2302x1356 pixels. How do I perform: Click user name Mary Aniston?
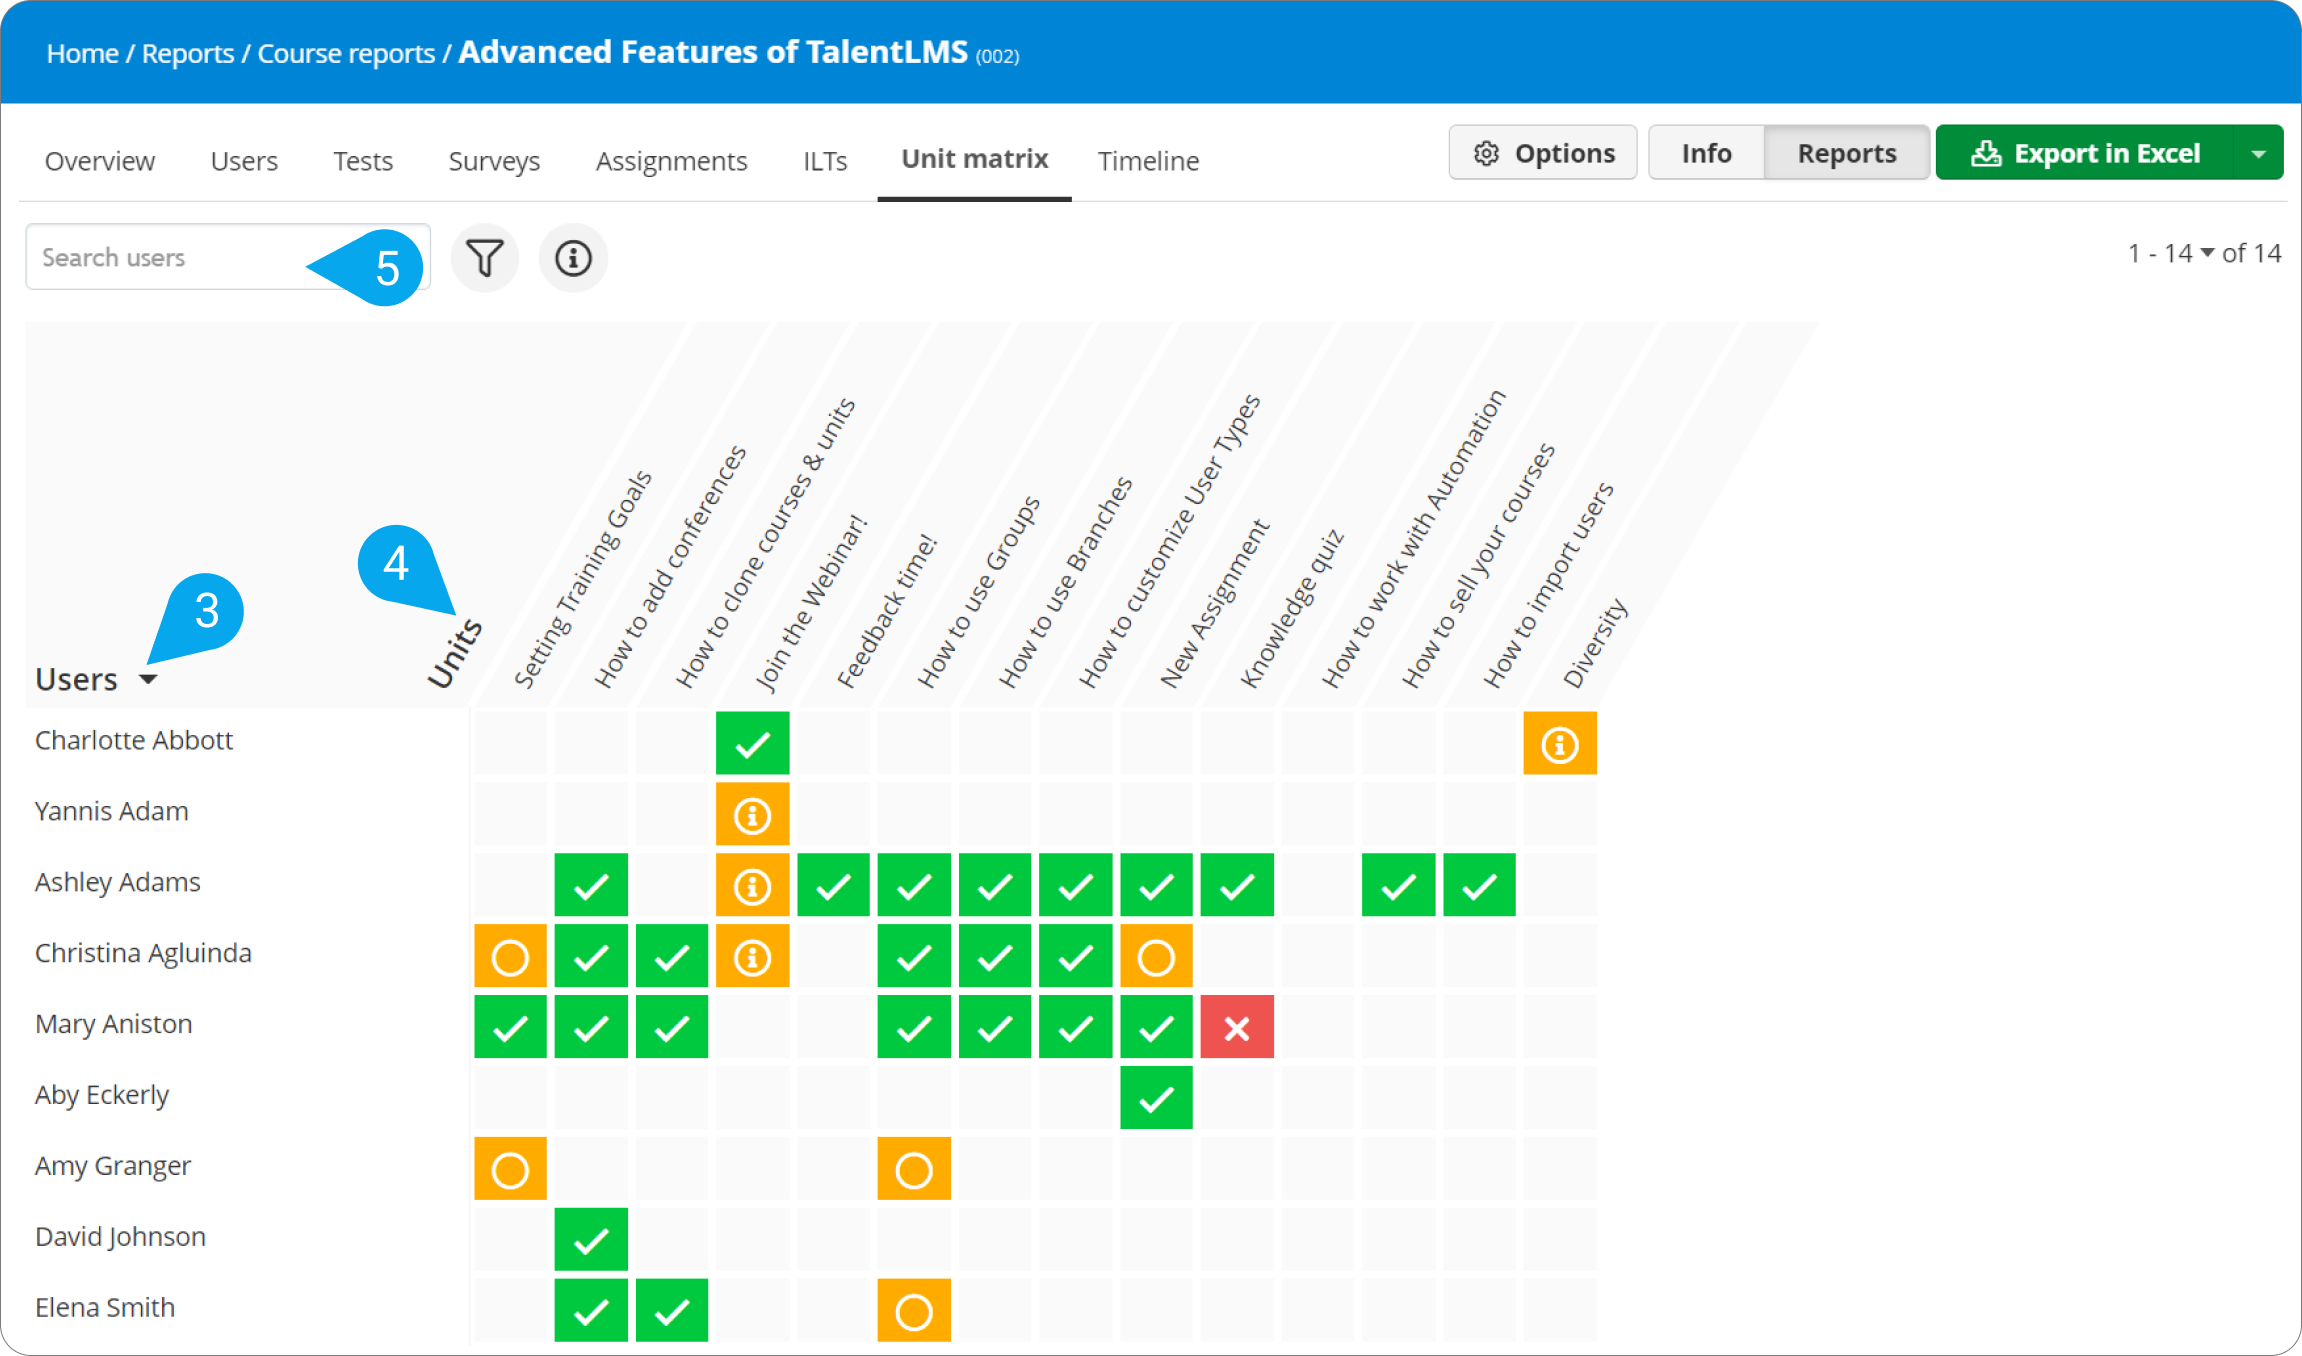pos(114,1024)
